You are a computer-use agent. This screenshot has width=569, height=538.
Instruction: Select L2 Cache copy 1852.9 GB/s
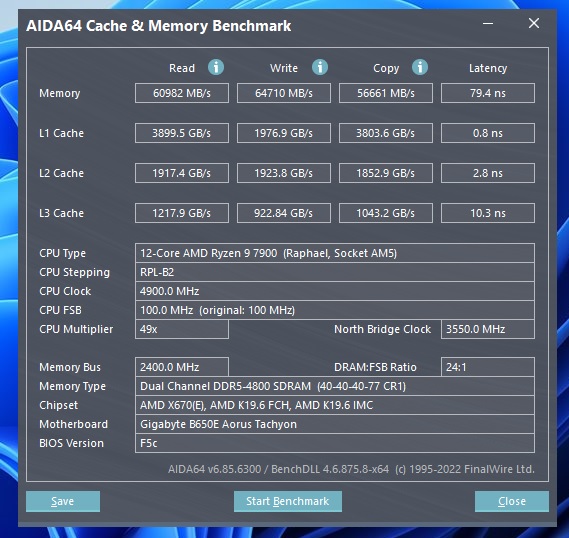tap(386, 173)
